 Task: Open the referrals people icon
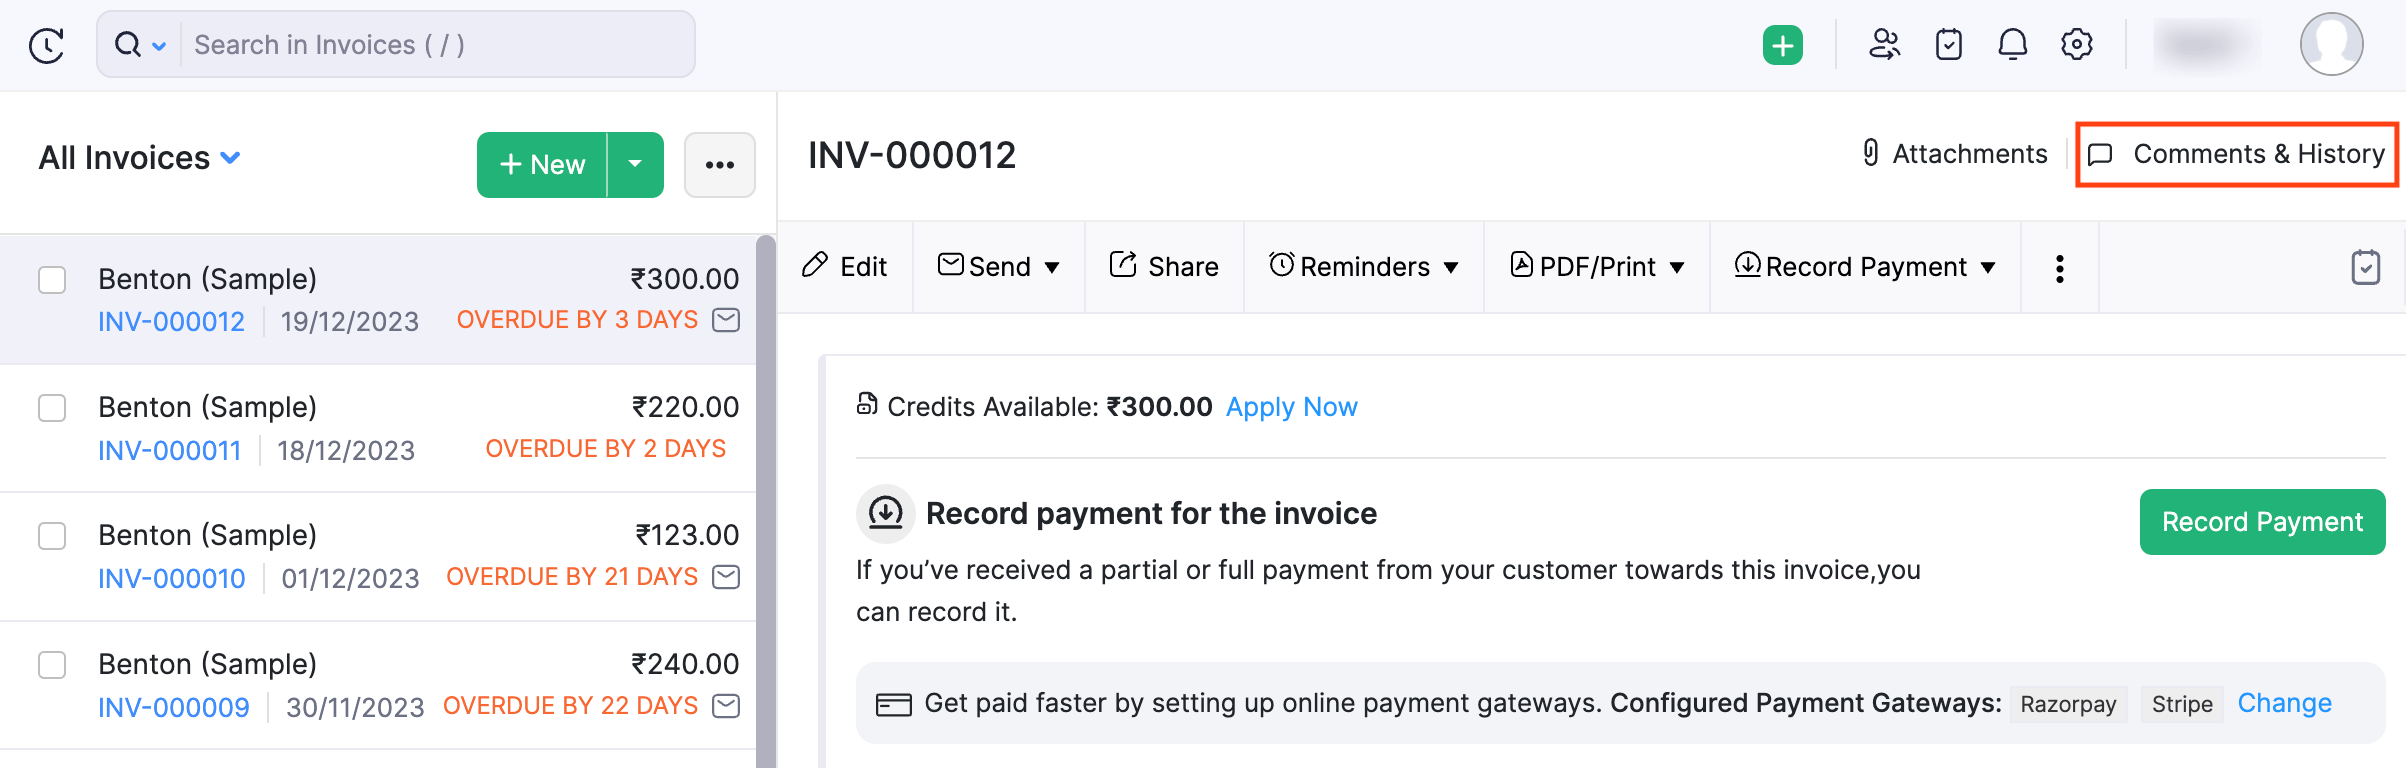(x=1884, y=45)
